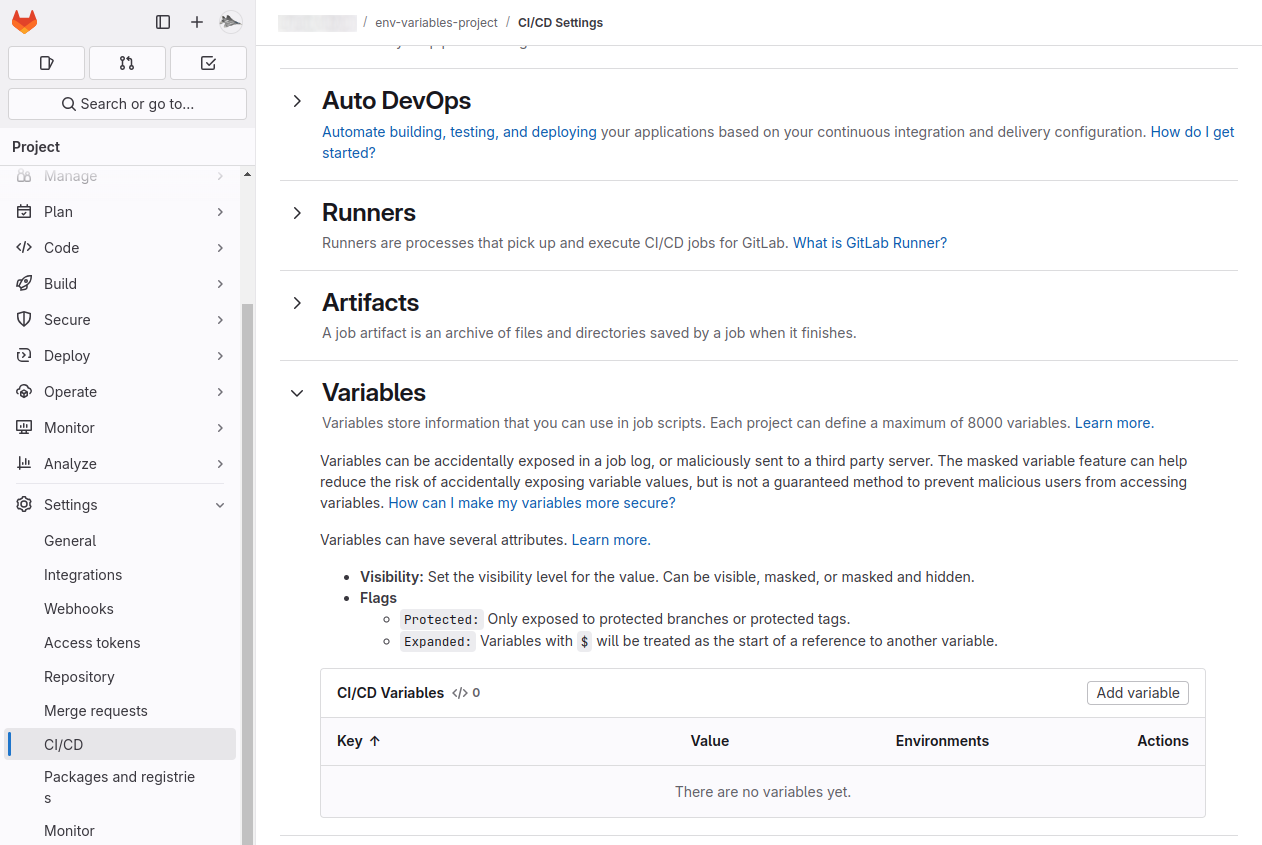Click the Analyze chart icon

coord(24,464)
